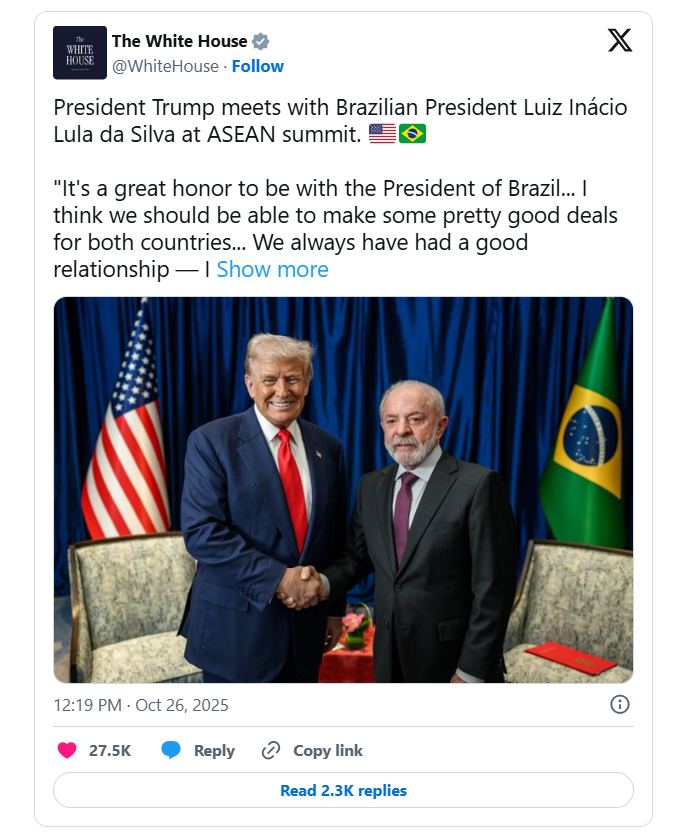Open the info icon beside the date
The image size is (692, 839).
pyautogui.click(x=620, y=705)
